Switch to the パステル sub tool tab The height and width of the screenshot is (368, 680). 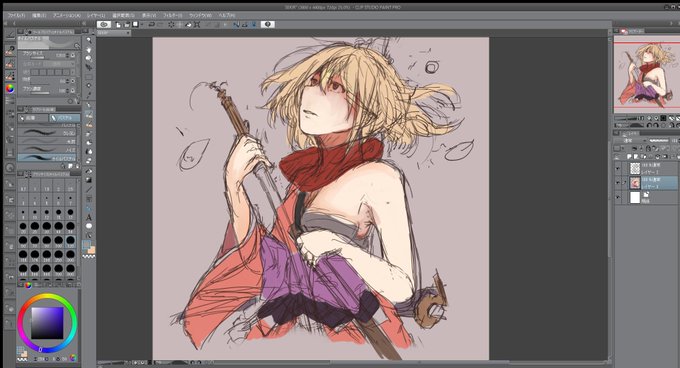[x=64, y=117]
